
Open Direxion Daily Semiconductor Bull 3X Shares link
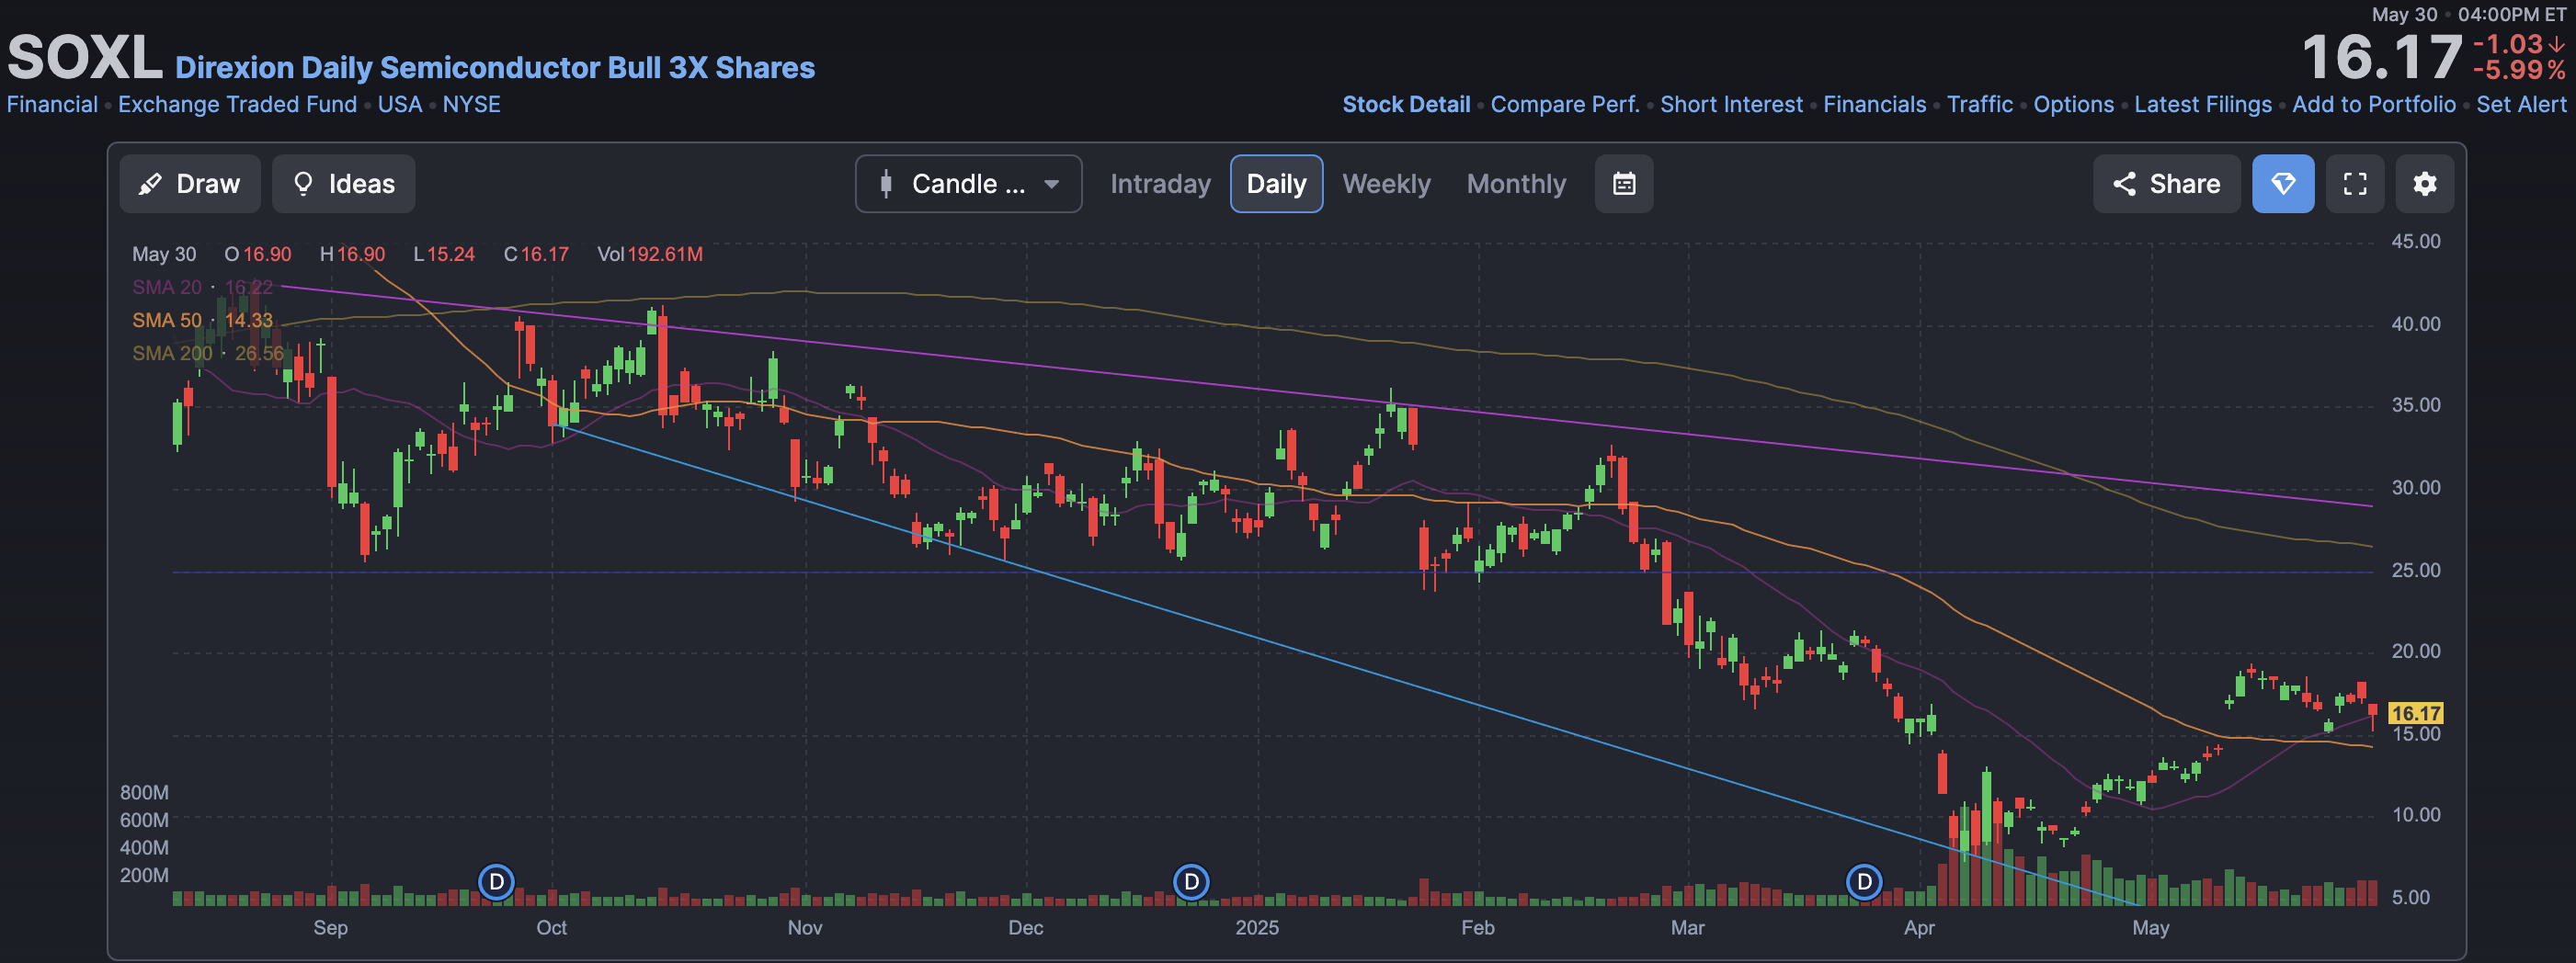(495, 67)
